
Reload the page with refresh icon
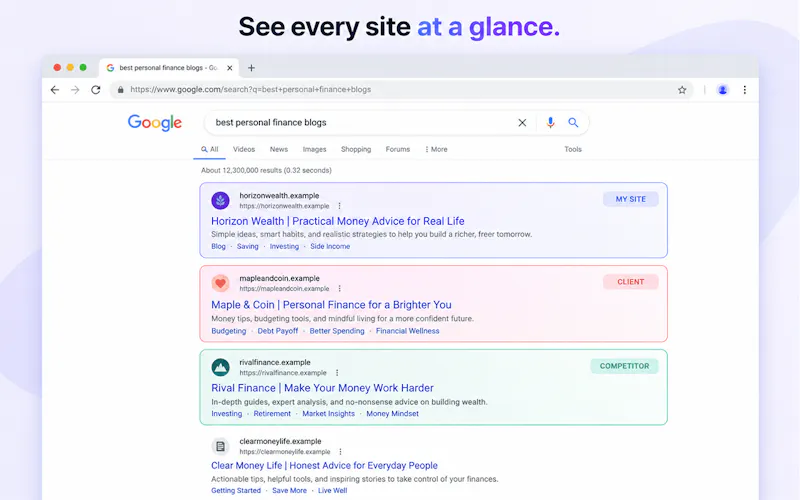95,90
